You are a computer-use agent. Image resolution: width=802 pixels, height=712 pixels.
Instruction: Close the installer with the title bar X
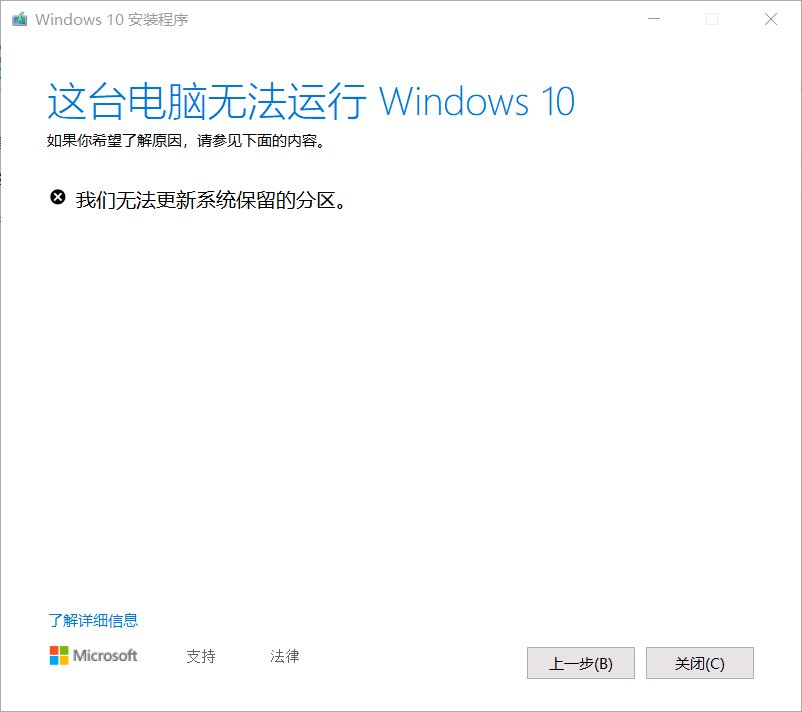tap(771, 19)
